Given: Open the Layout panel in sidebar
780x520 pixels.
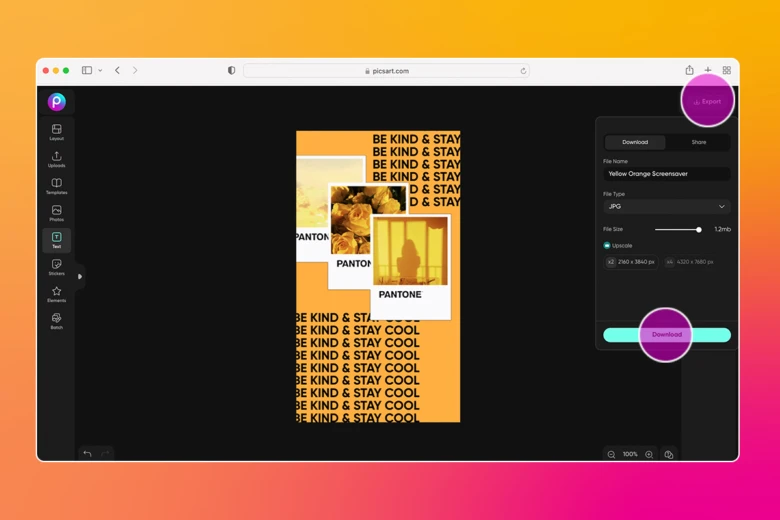Looking at the screenshot, I should coord(56,132).
